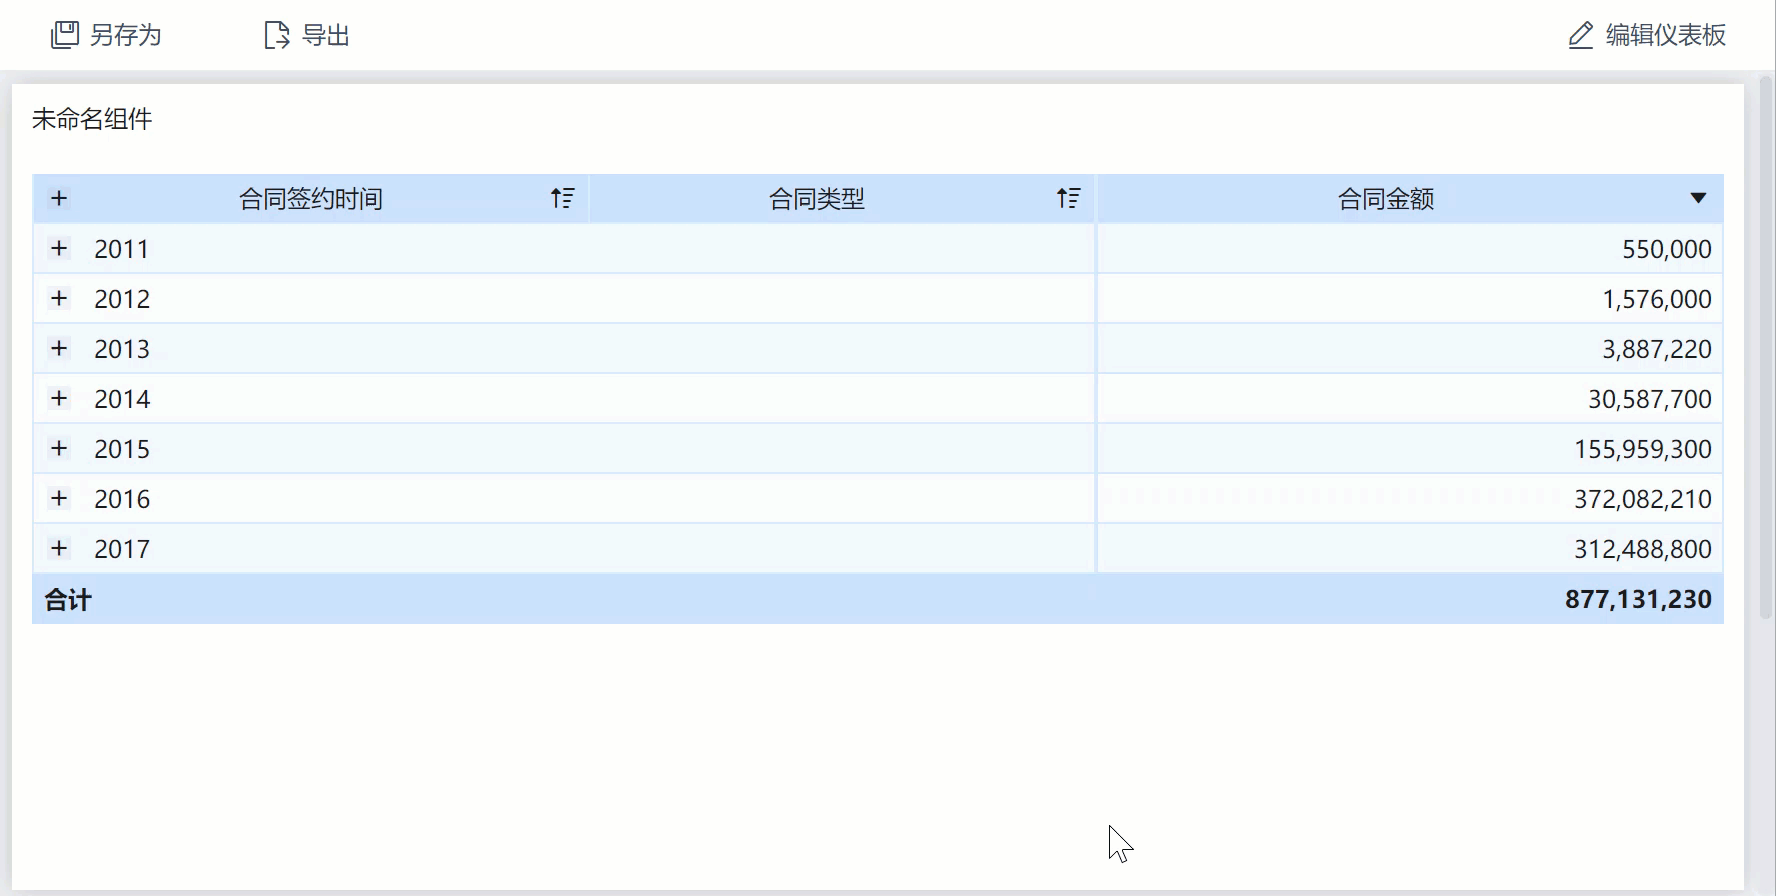Click the 导出 button label
The image size is (1776, 896).
[326, 35]
